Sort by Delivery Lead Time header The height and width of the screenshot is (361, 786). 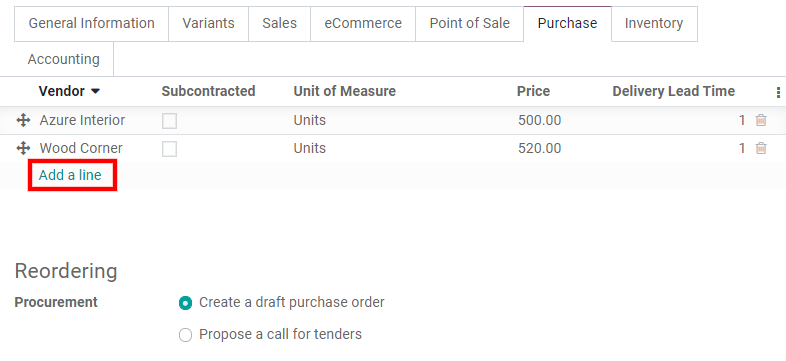tap(673, 91)
